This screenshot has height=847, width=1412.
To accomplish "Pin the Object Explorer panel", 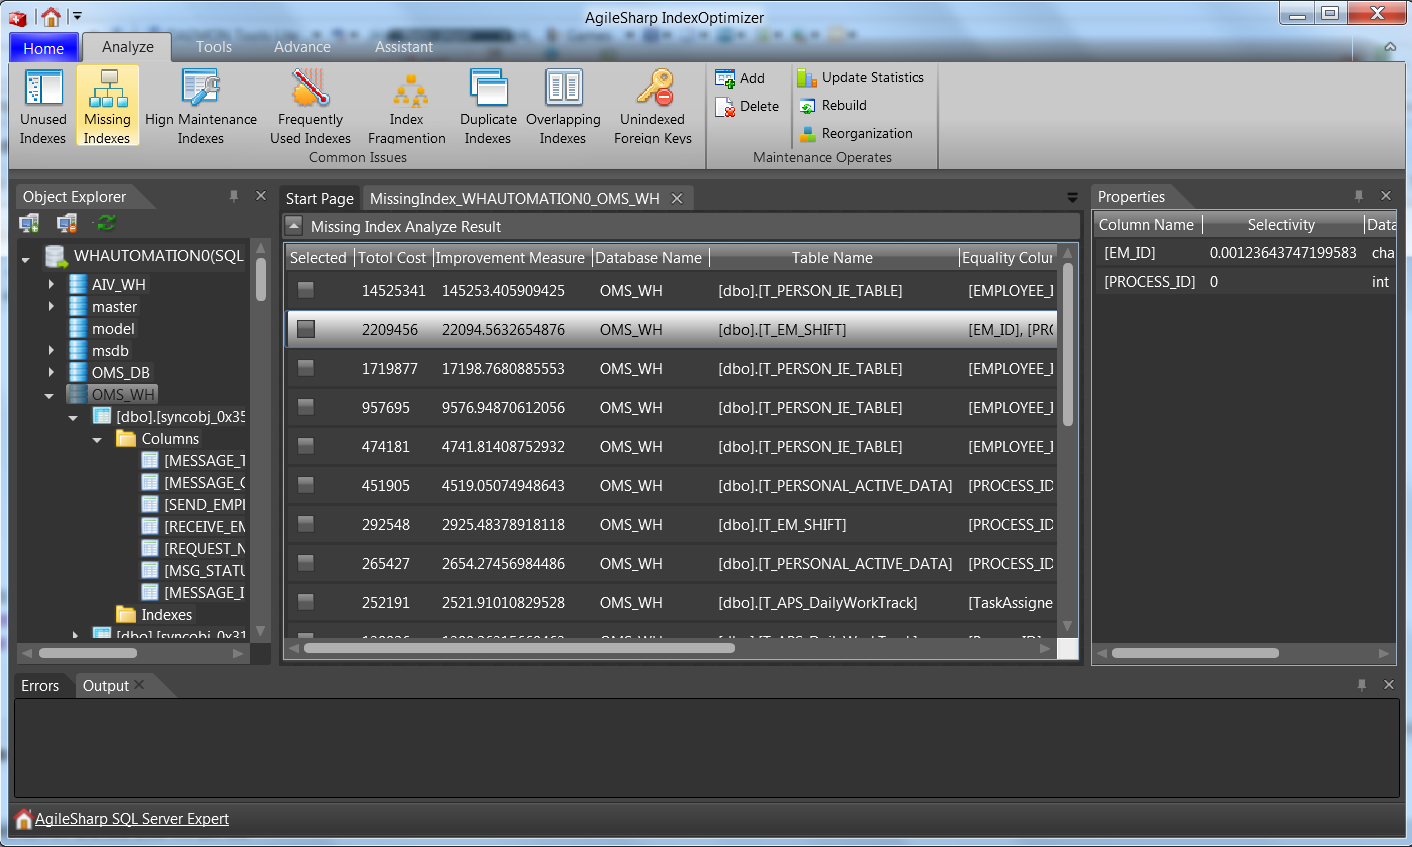I will click(x=234, y=196).
